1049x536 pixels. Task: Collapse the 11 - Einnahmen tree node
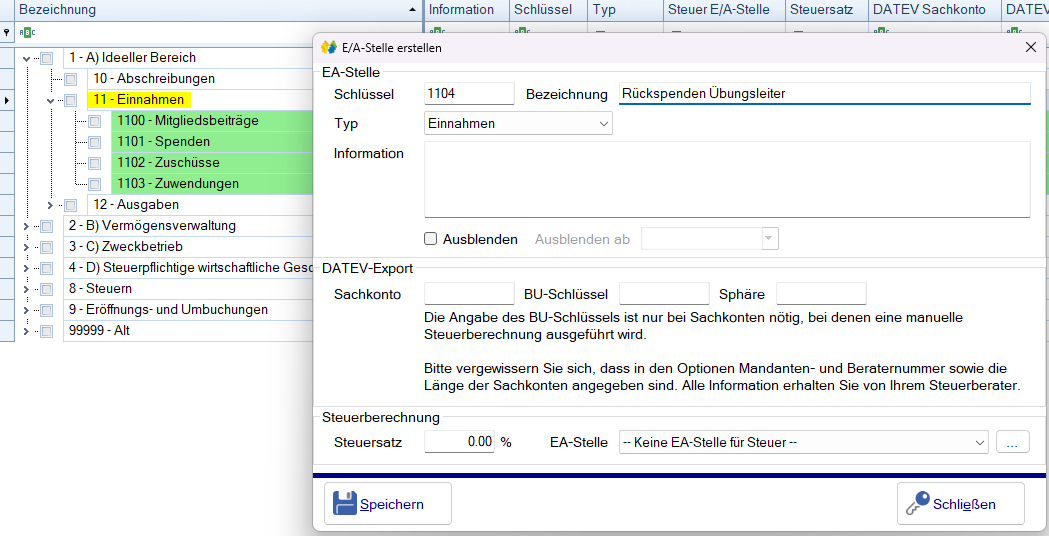pyautogui.click(x=51, y=100)
